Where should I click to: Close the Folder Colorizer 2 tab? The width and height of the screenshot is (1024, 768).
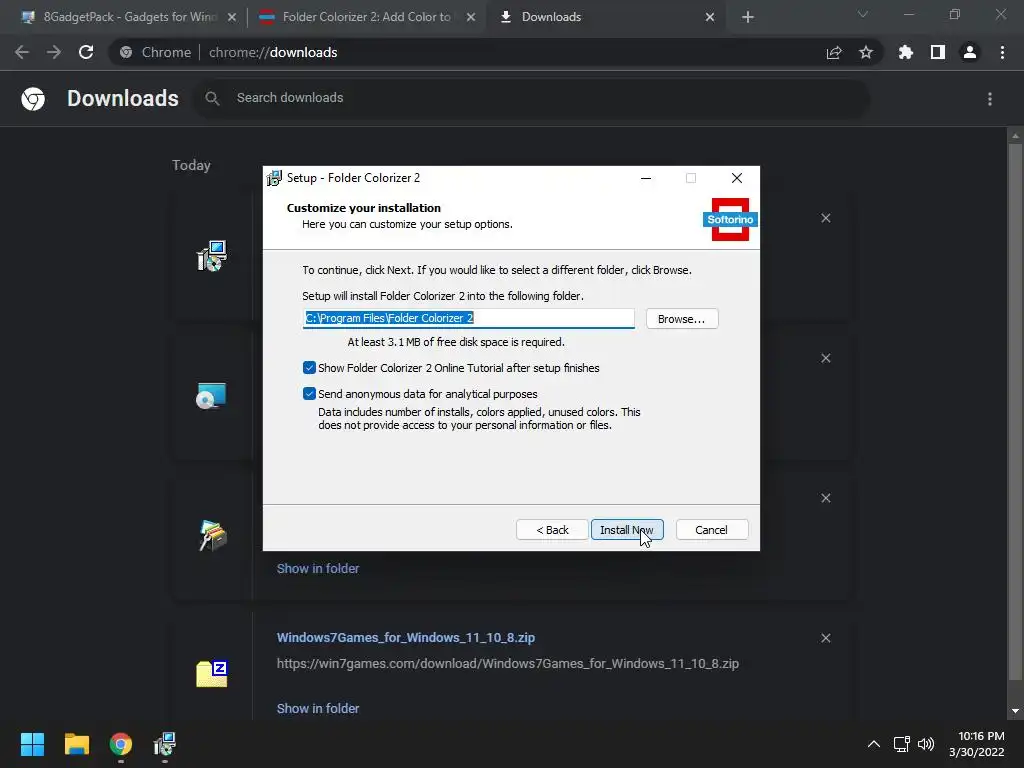click(x=471, y=17)
